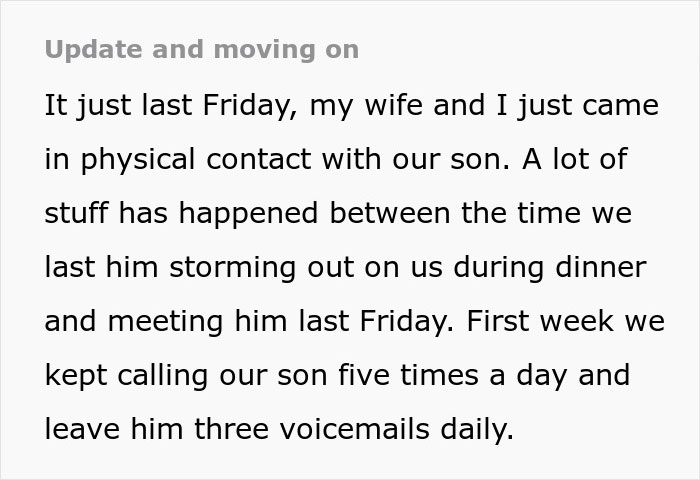Select the word 'leave'
The image size is (700, 480).
click(x=78, y=430)
